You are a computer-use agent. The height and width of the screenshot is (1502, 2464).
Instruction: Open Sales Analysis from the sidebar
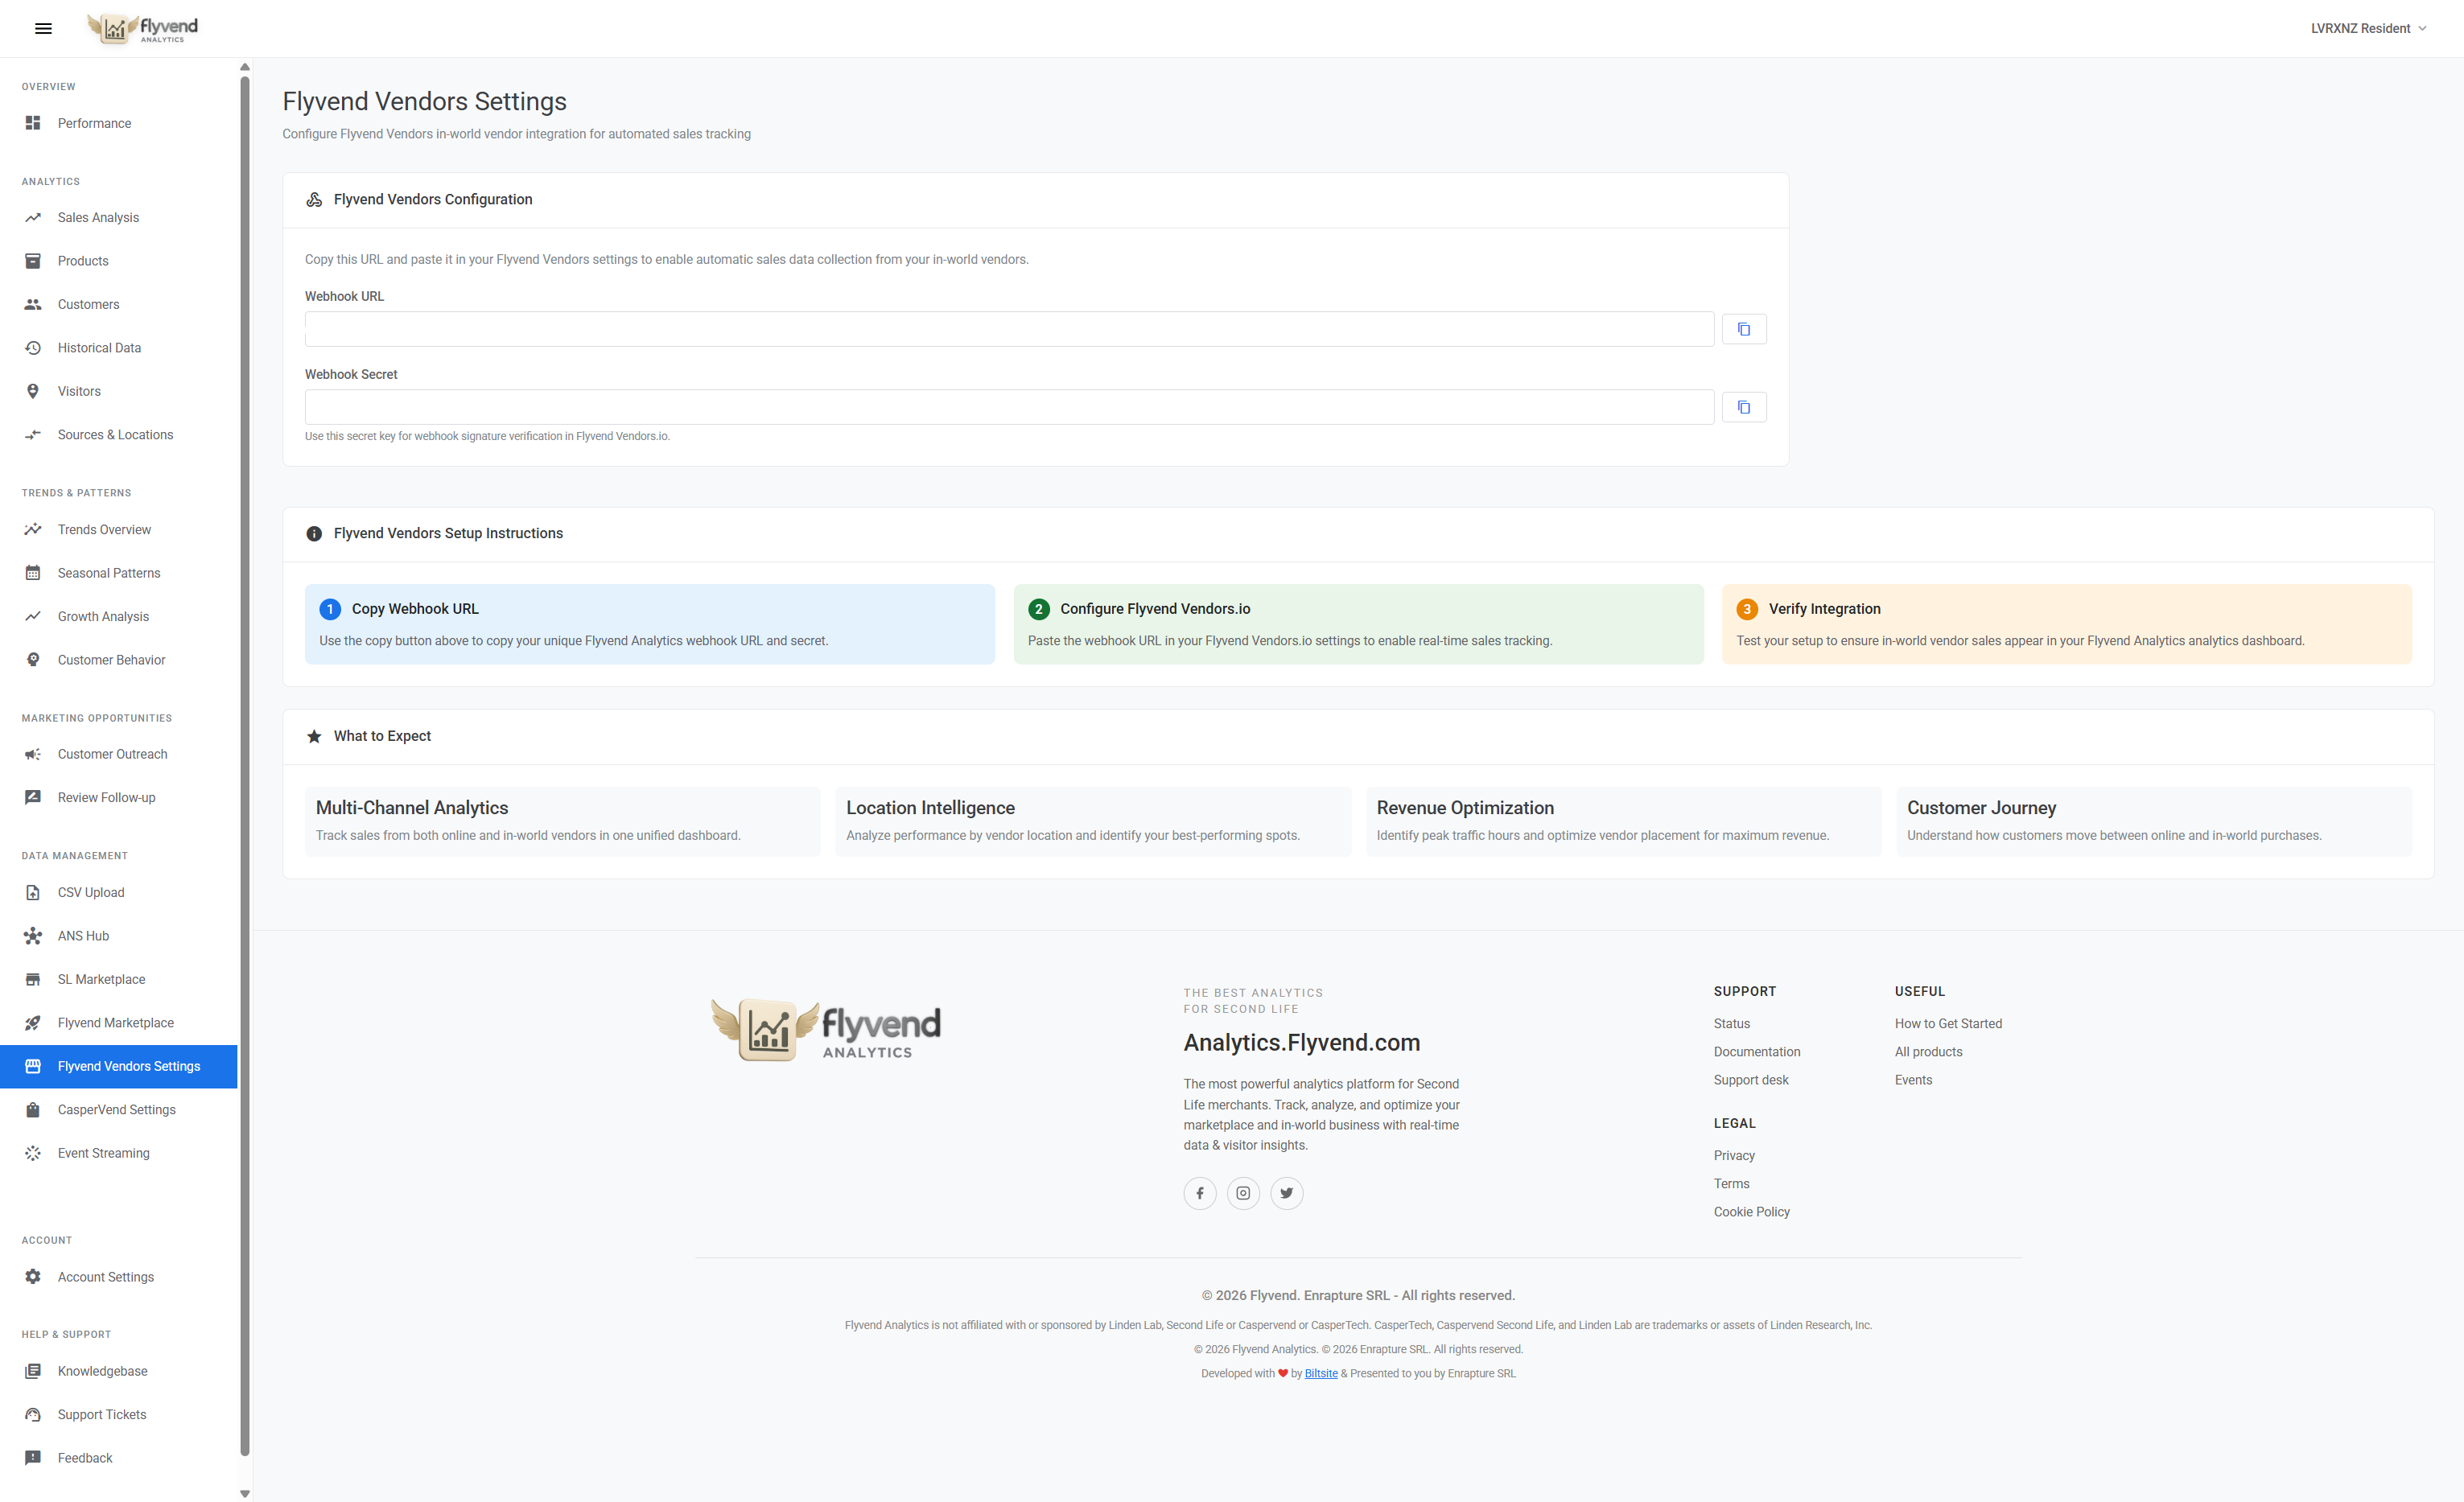pyautogui.click(x=97, y=217)
